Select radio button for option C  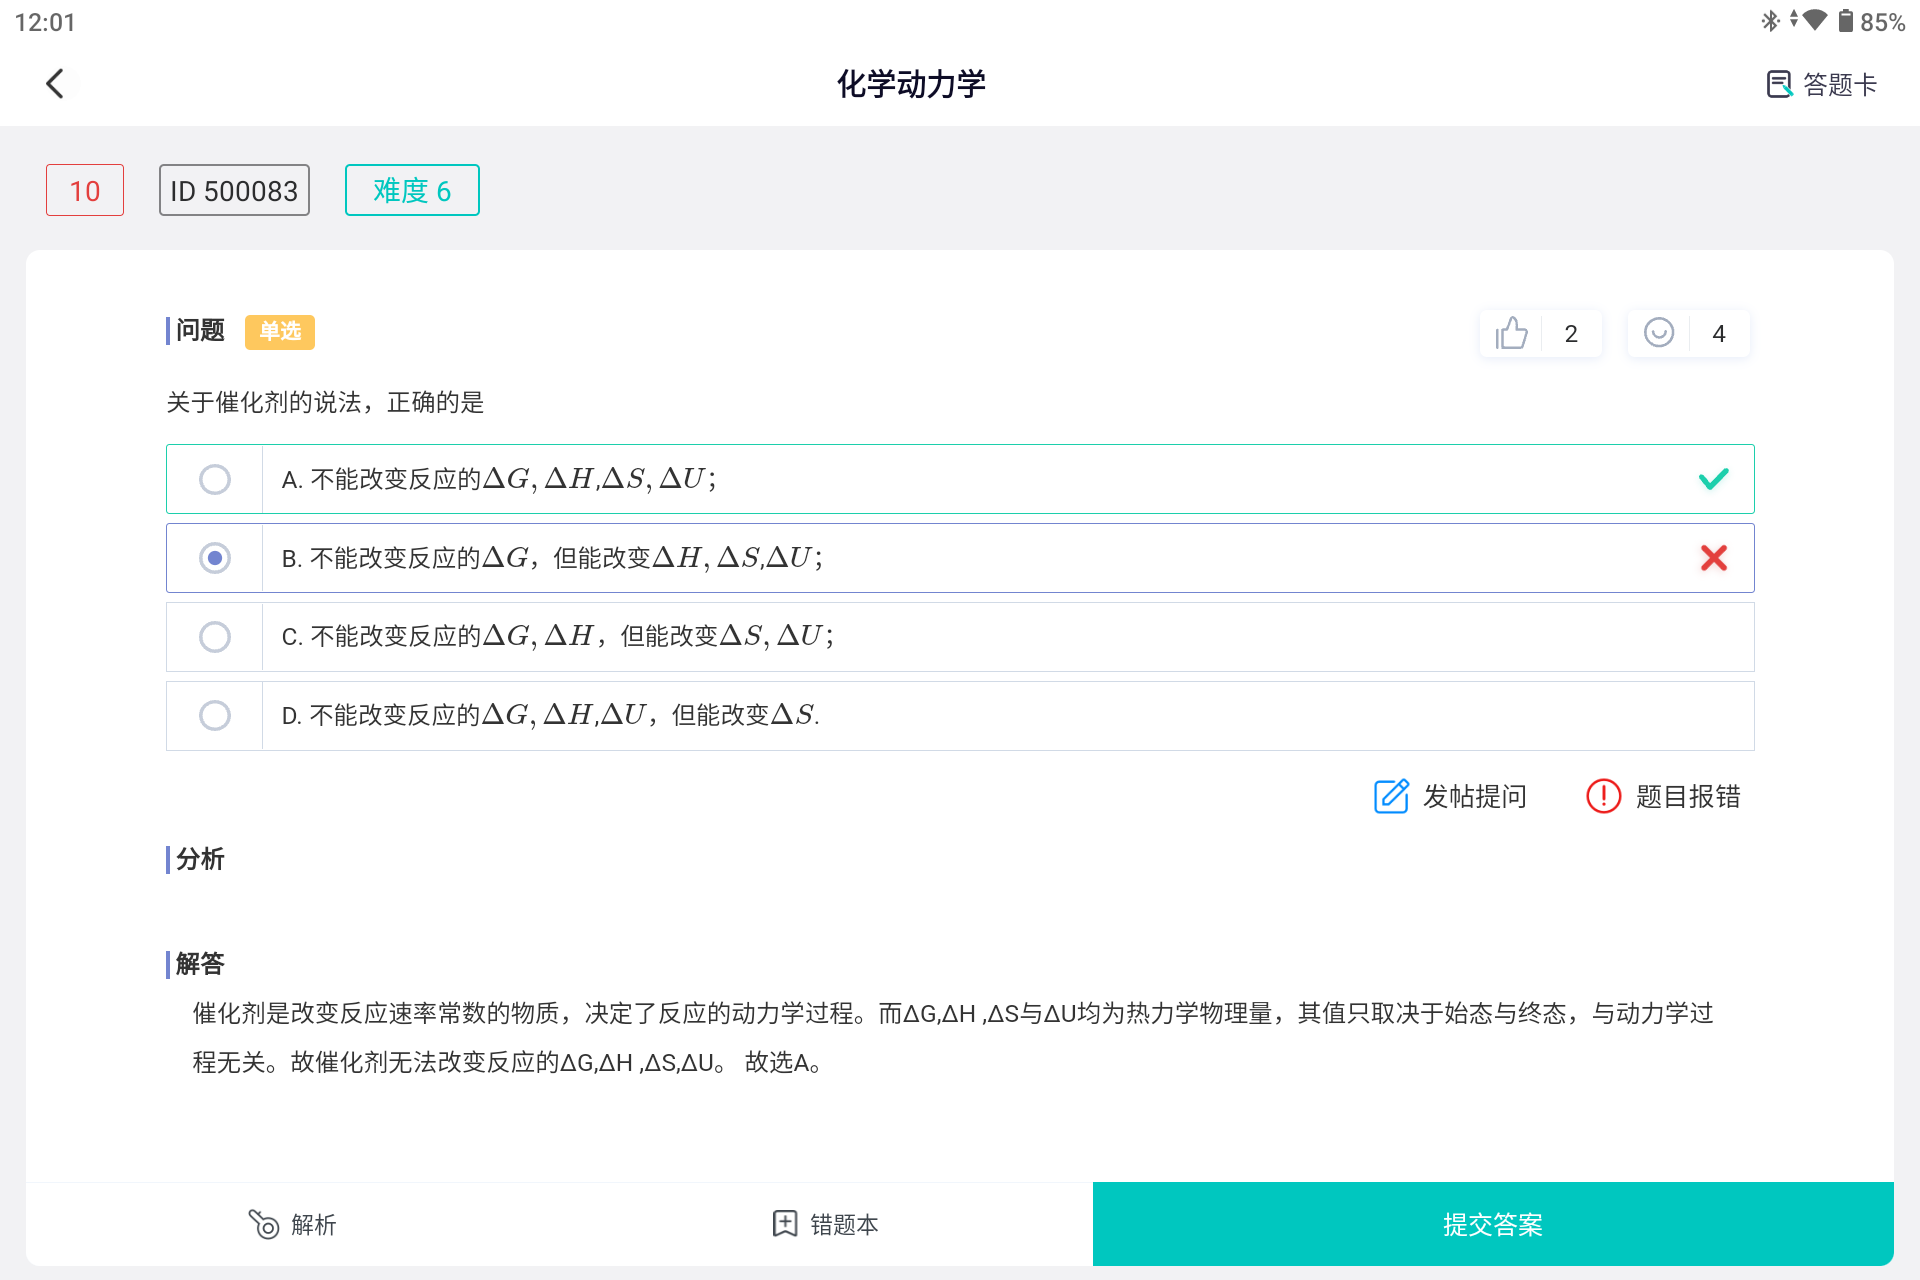(214, 637)
